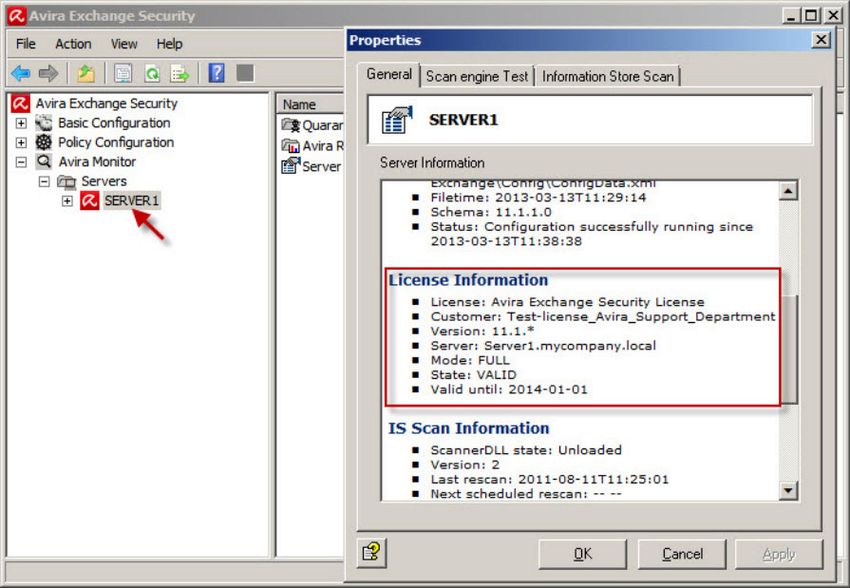The width and height of the screenshot is (850, 588).
Task: Click the IS Scan Information heading
Action: pyautogui.click(x=469, y=428)
